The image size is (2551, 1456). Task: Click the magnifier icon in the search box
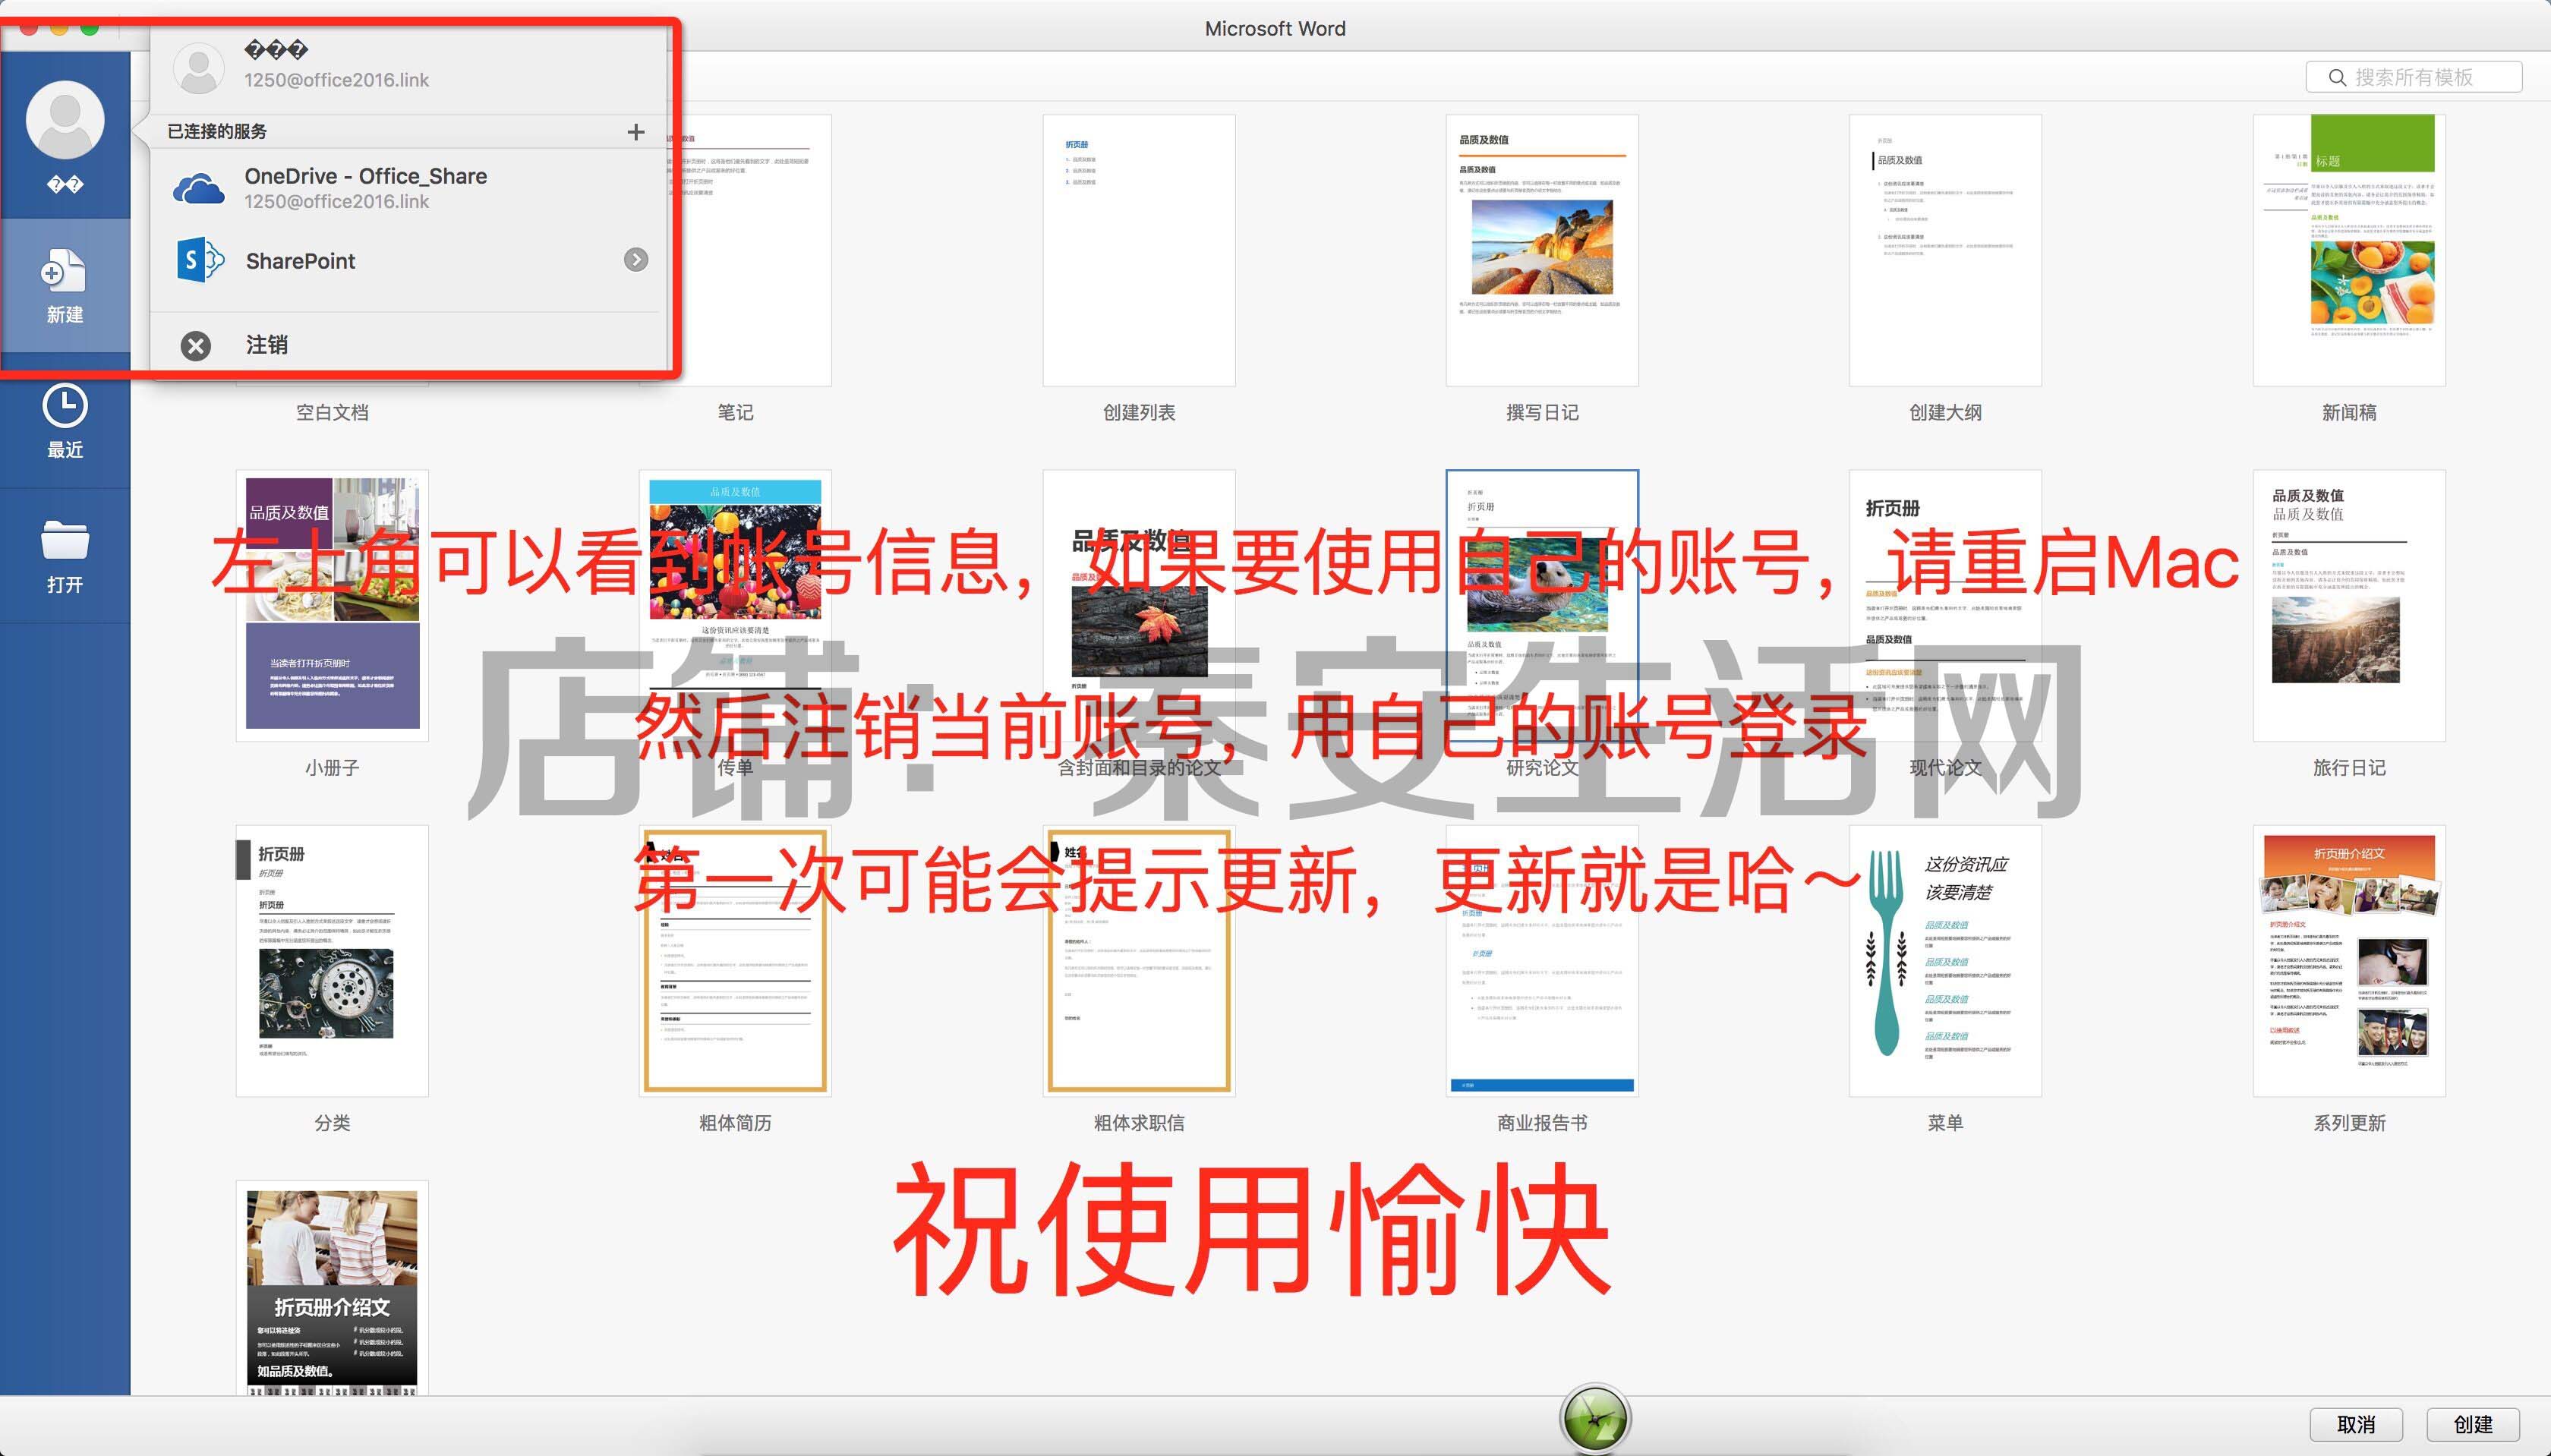pyautogui.click(x=2337, y=77)
